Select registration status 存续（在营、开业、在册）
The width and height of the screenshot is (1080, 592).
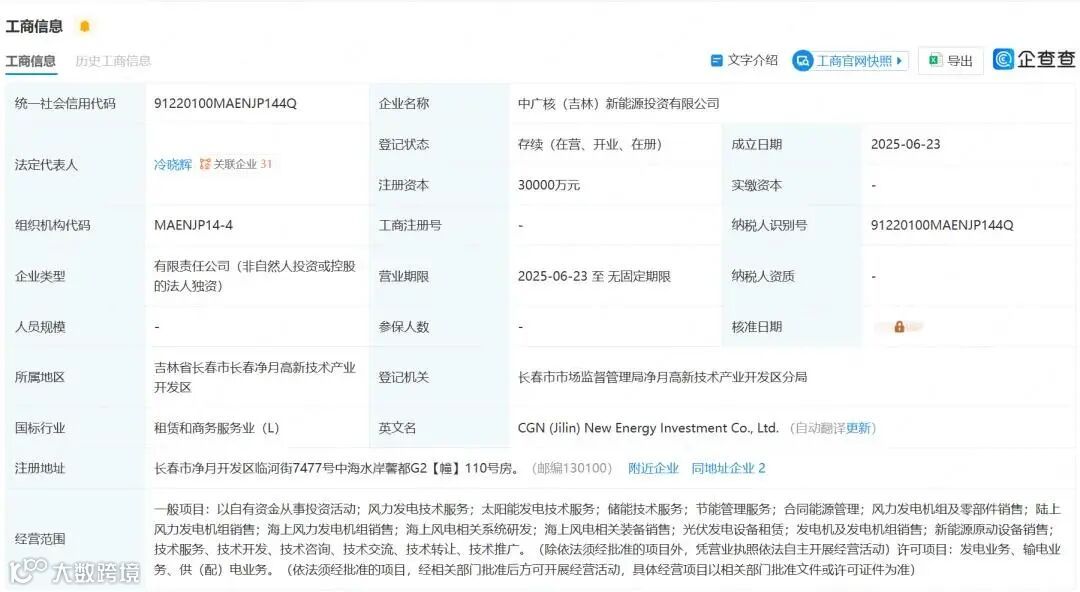(x=590, y=144)
